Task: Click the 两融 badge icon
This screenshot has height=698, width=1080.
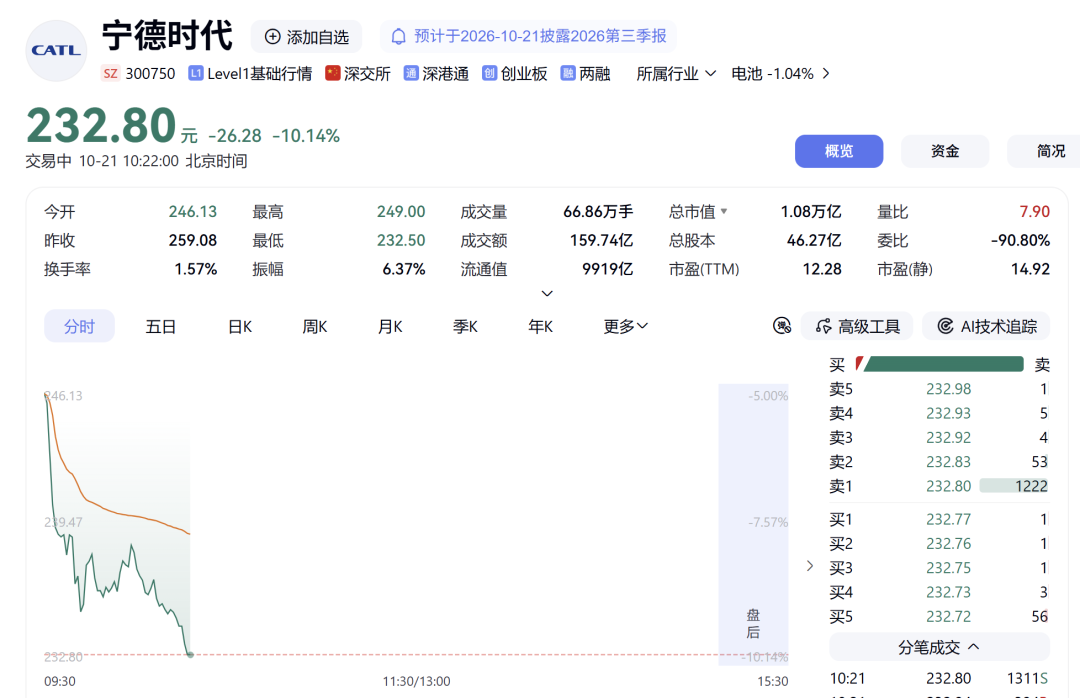Action: 568,73
